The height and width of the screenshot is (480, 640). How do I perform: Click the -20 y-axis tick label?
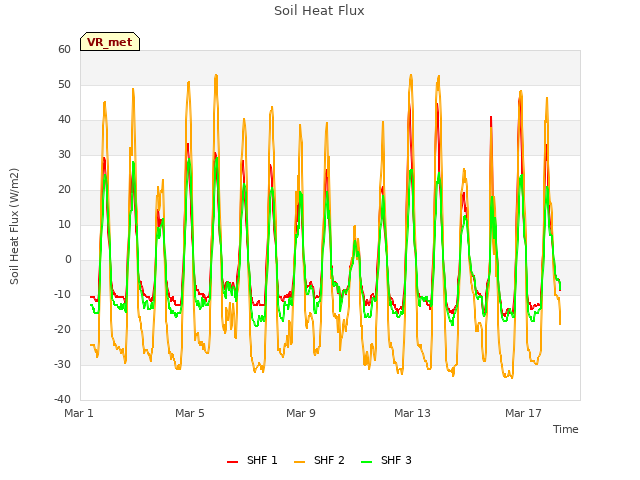click(x=62, y=329)
